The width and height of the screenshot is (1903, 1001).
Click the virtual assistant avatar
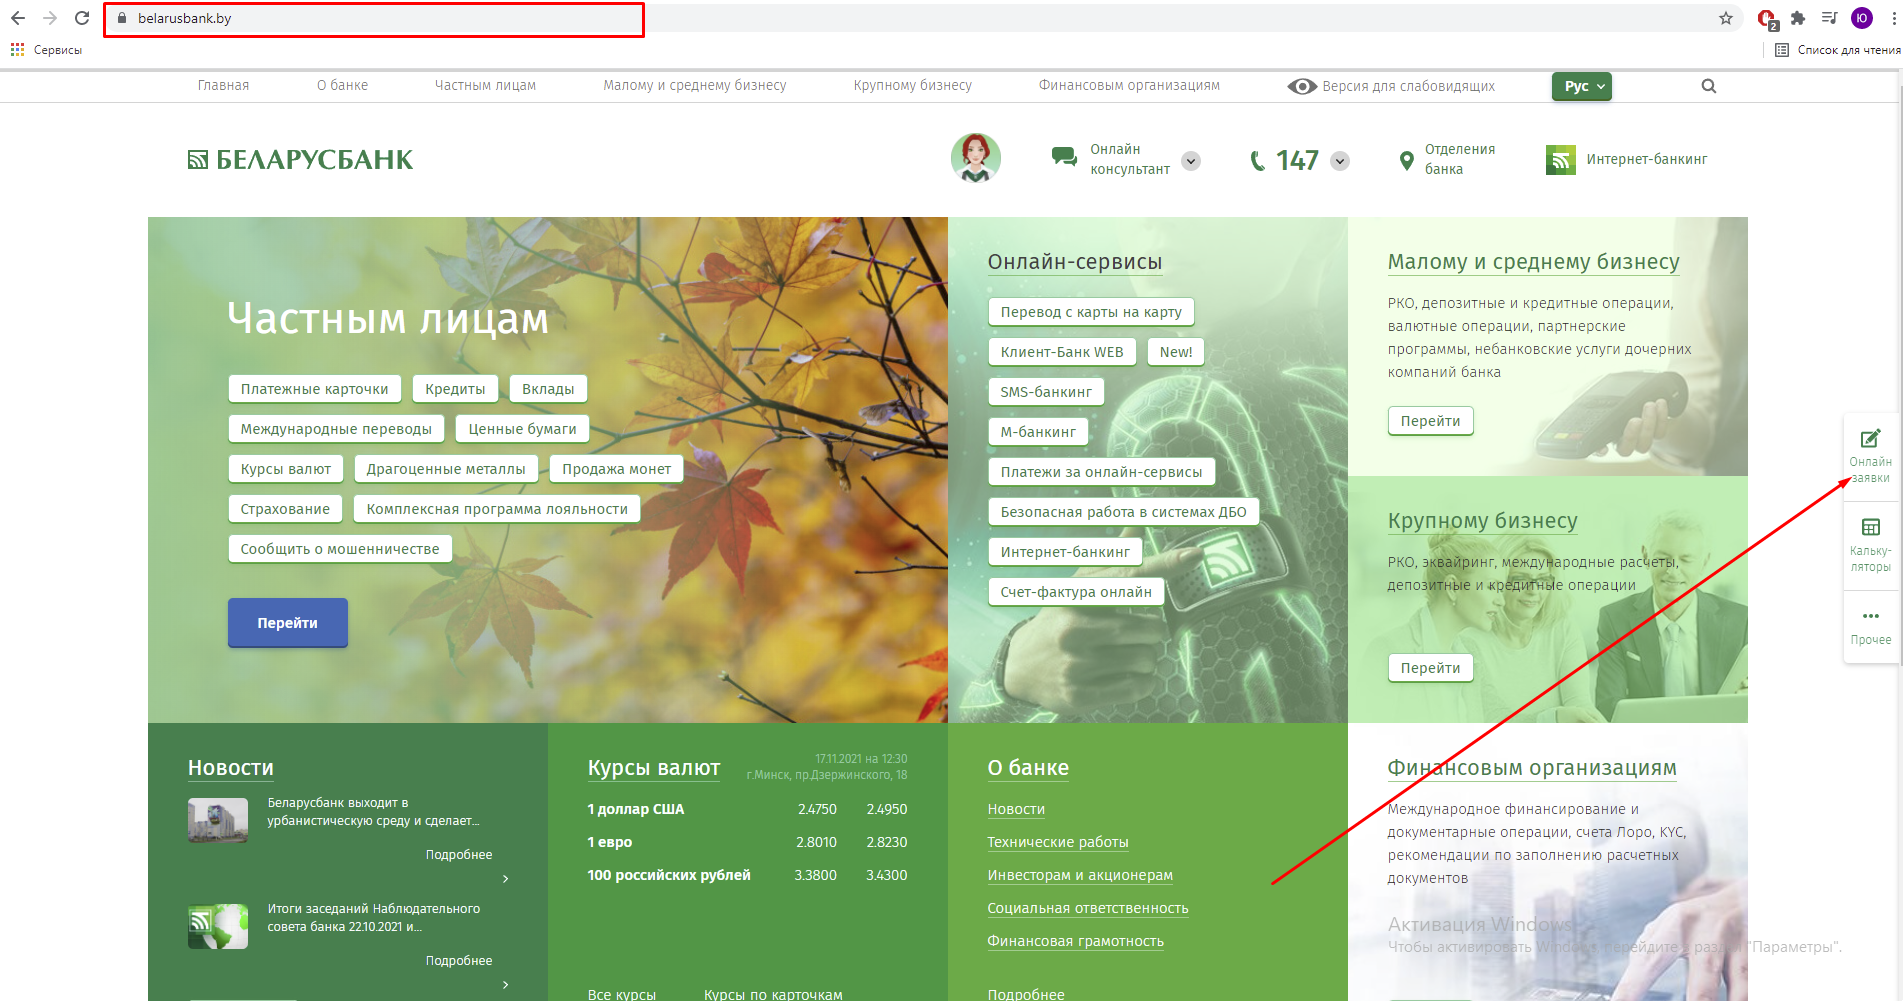976,158
